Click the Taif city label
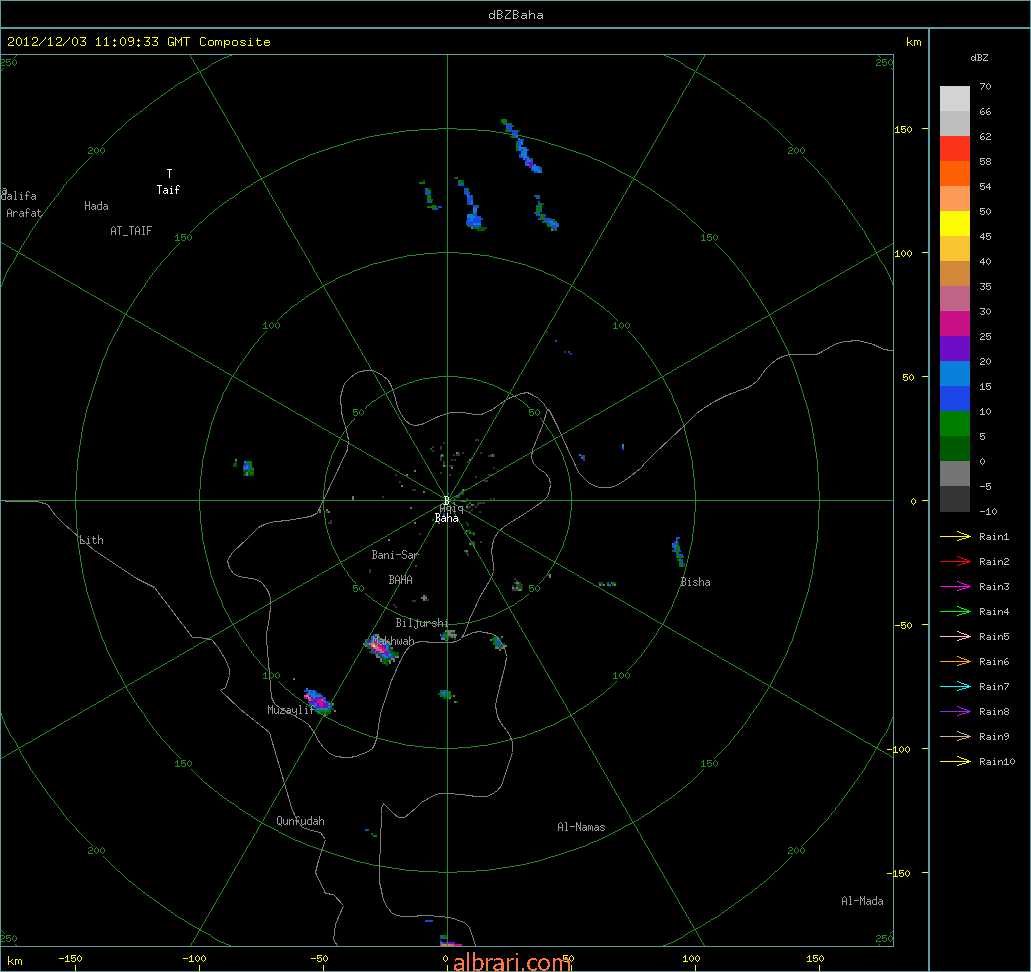 click(168, 190)
